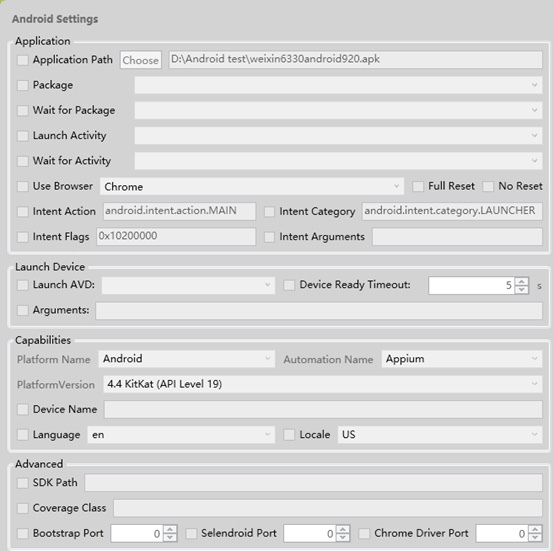
Task: Toggle the Wait for Activity checkbox
Action: point(23,161)
